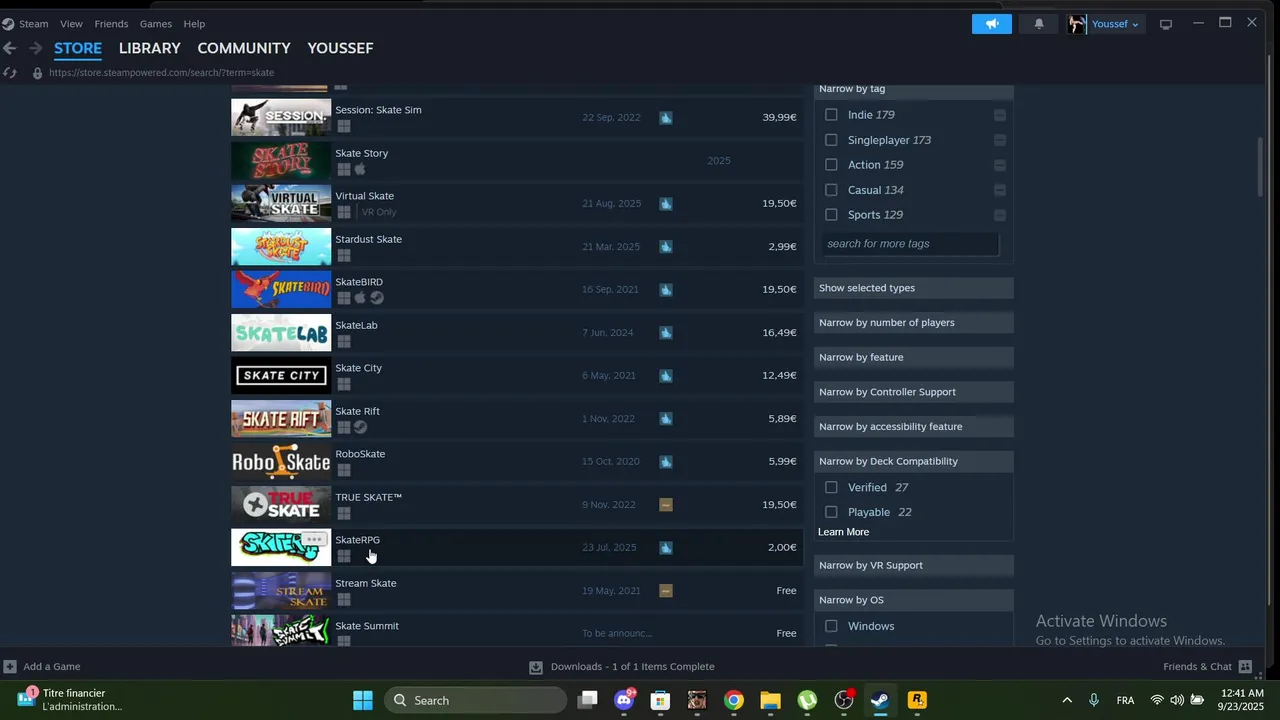Exclude the Indie tag with its minus button
This screenshot has height=720, width=1280.
point(1000,115)
